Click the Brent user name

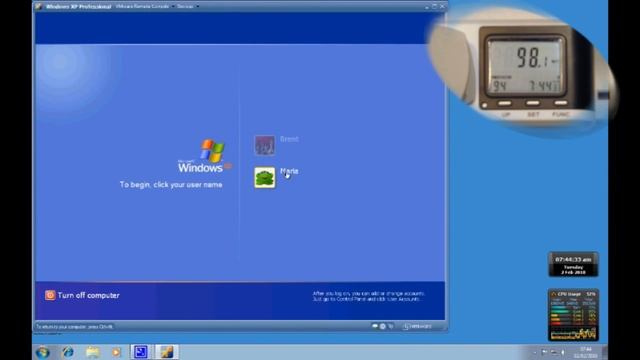289,139
